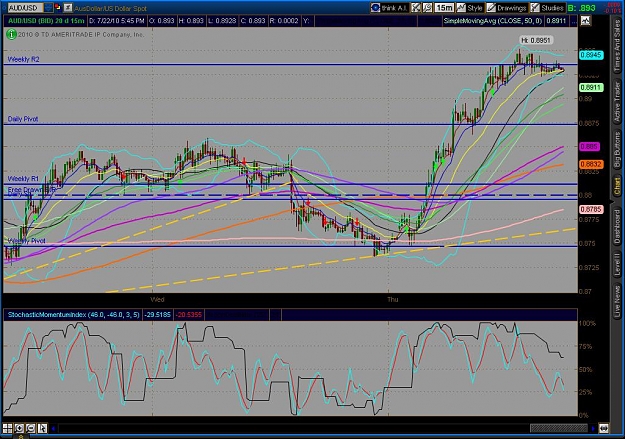This screenshot has height=439, width=625.
Task: Open the 15m timeframe selector
Action: tap(444, 8)
